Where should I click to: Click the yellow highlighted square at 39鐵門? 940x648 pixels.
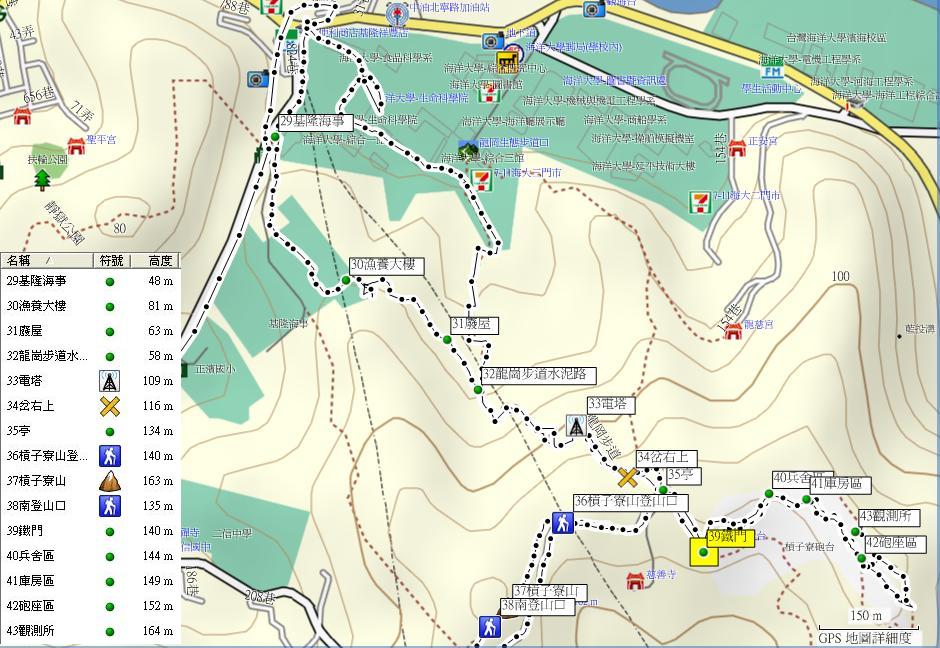click(704, 552)
